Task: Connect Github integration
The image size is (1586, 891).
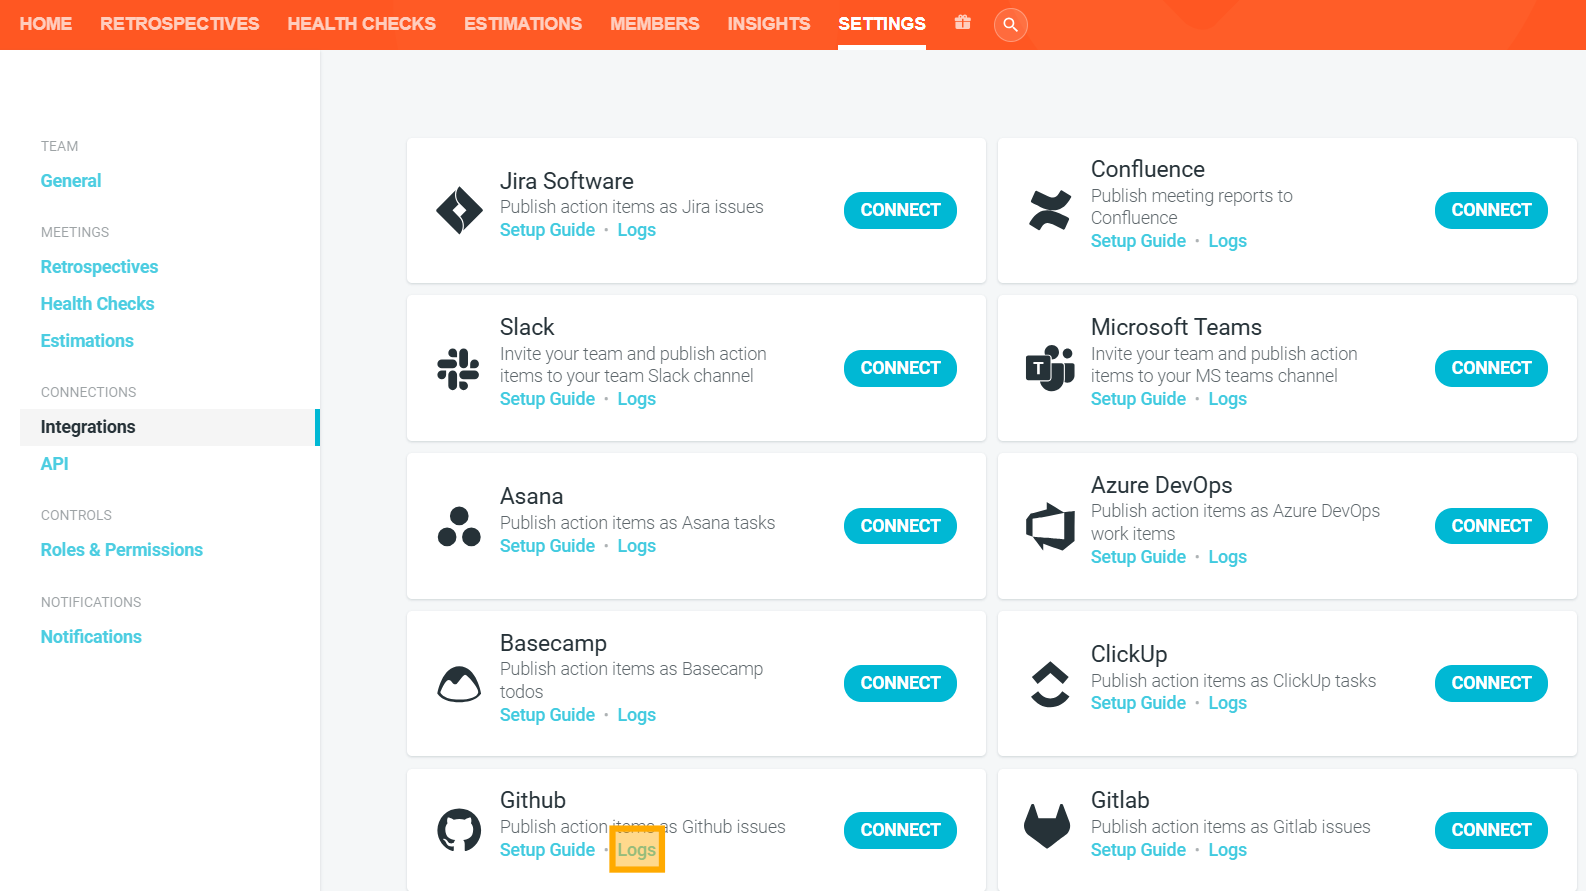Action: coord(900,830)
